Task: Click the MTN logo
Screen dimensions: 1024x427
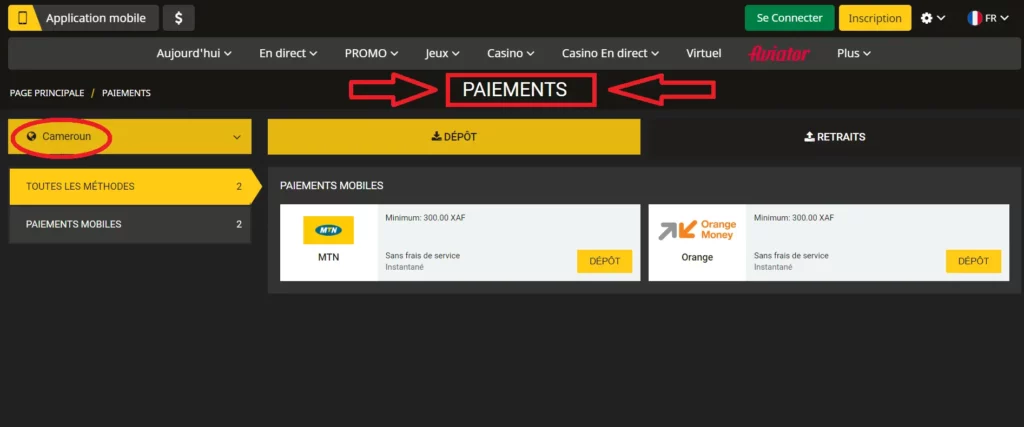Action: pyautogui.click(x=328, y=230)
